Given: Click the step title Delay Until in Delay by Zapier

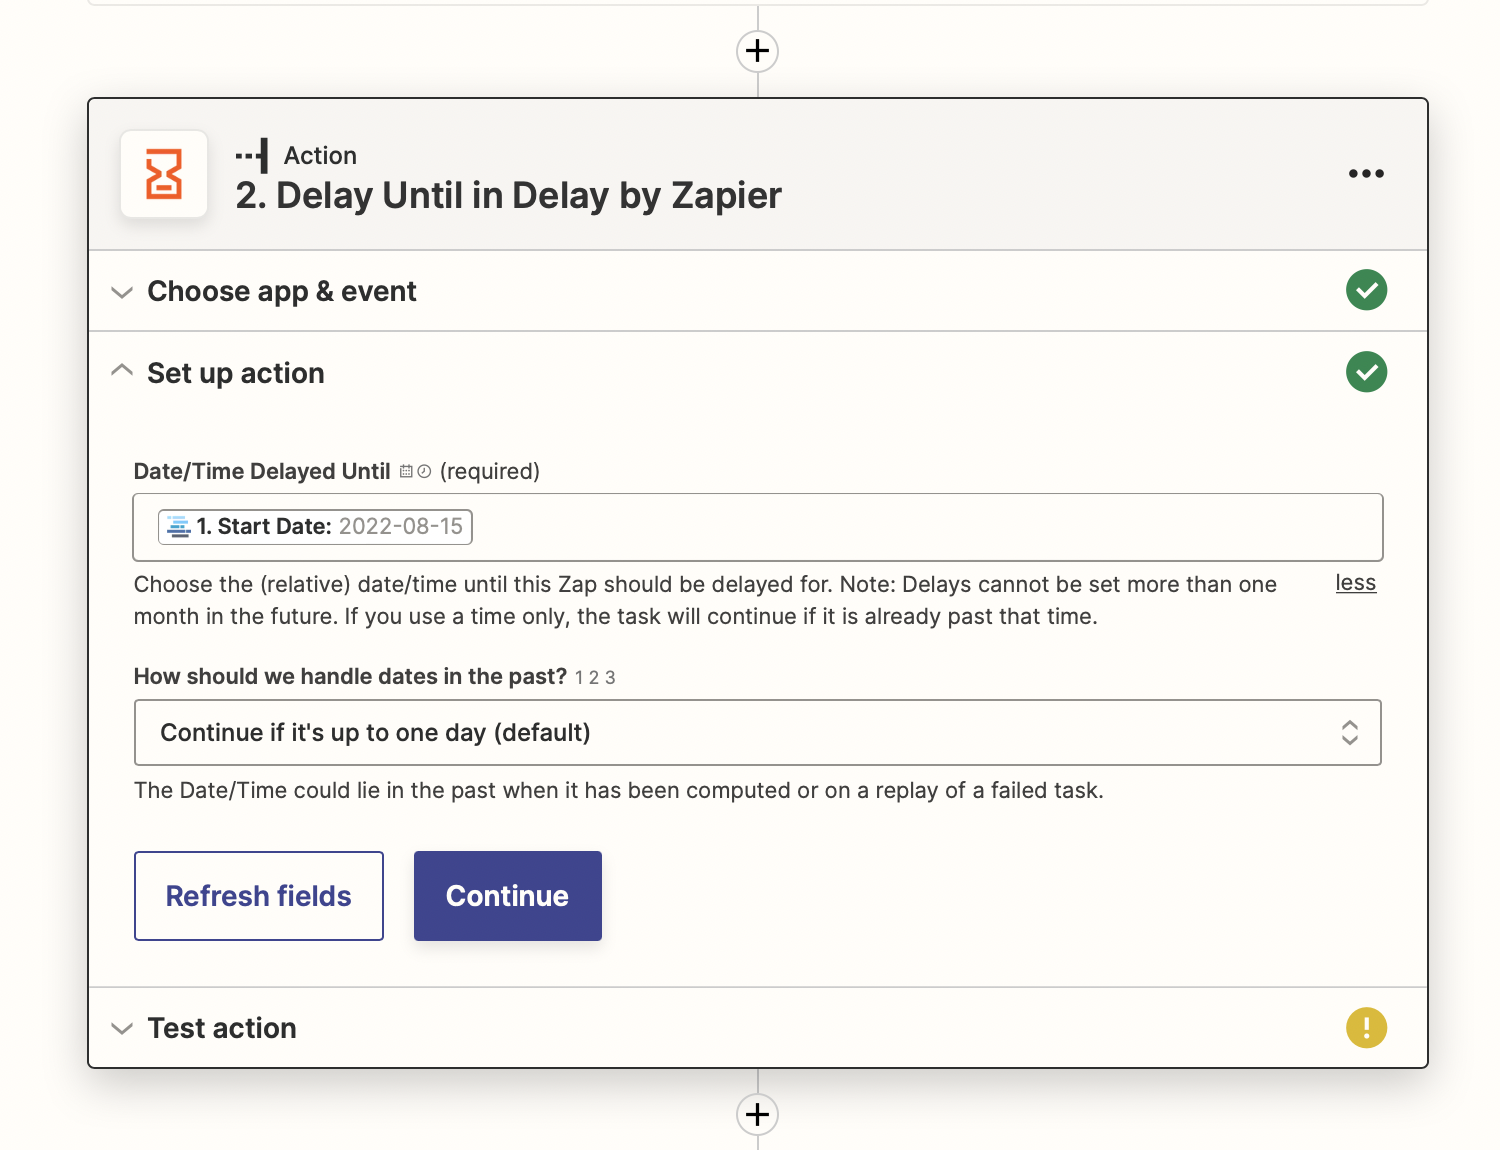Looking at the screenshot, I should pos(508,196).
